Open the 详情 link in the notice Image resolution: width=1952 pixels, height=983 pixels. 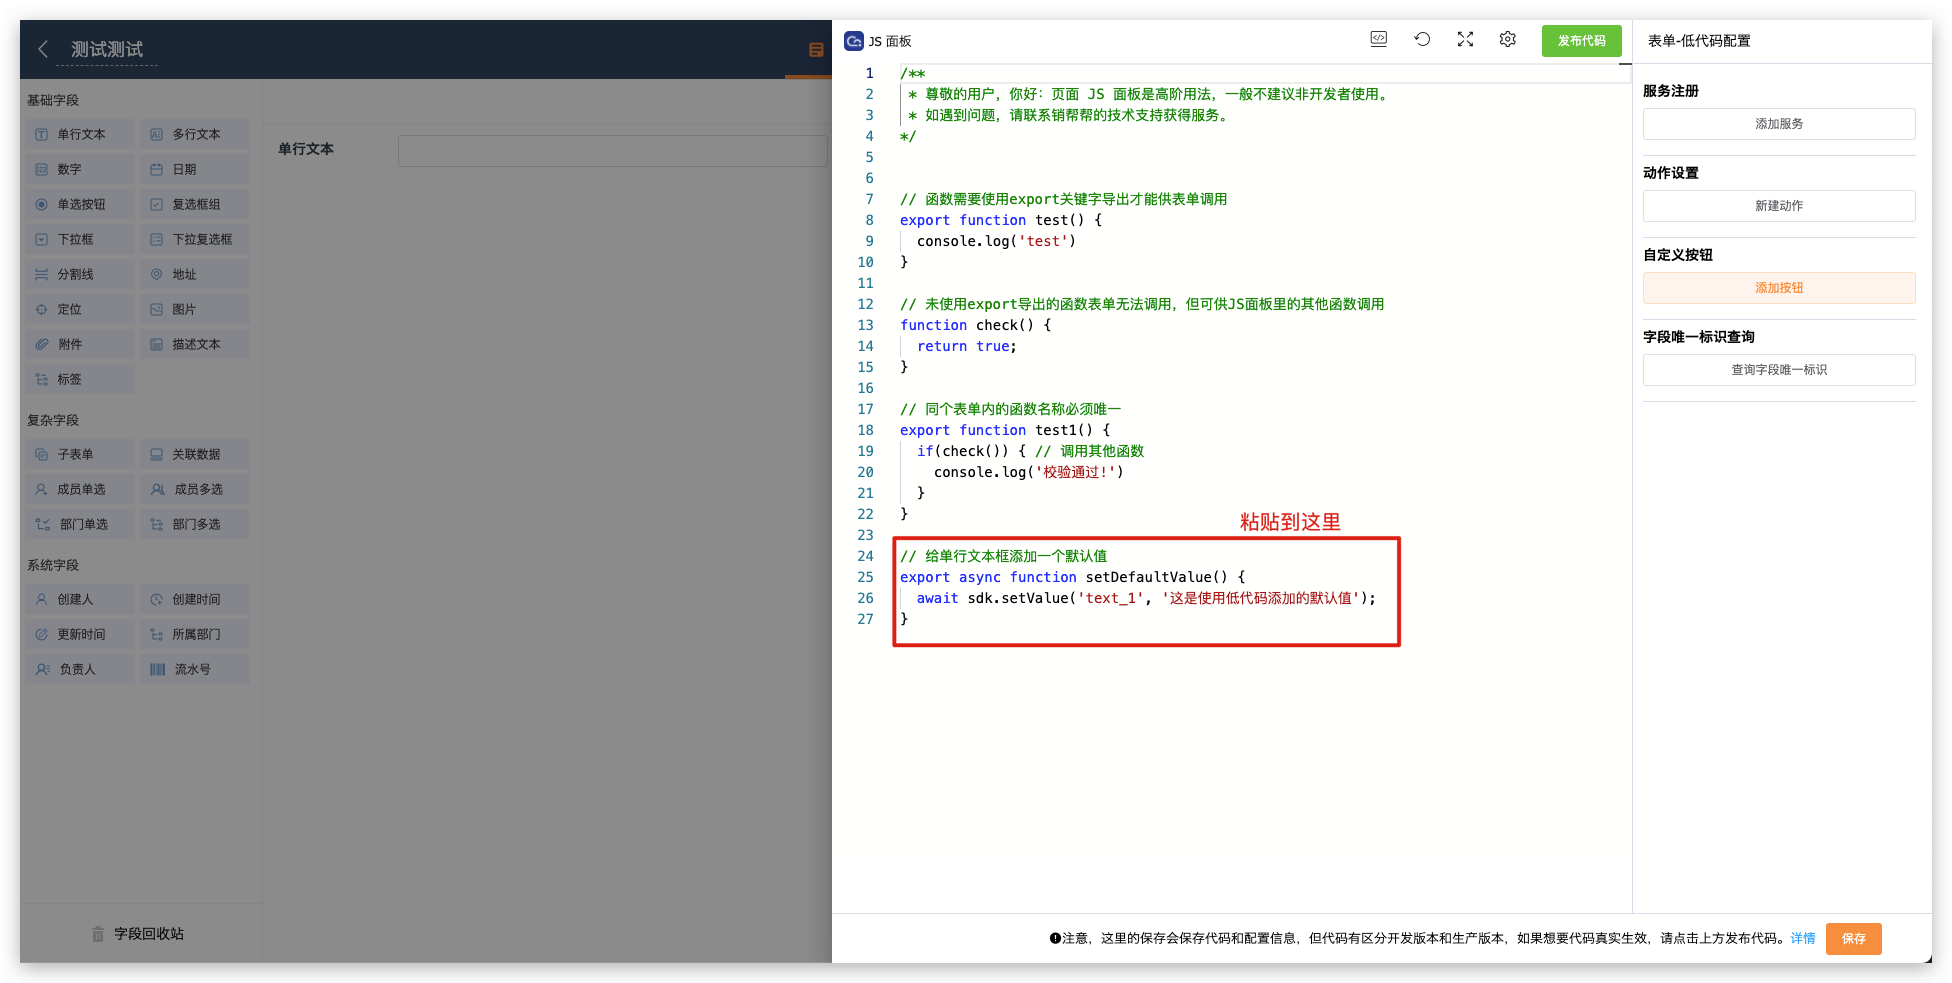click(1802, 938)
